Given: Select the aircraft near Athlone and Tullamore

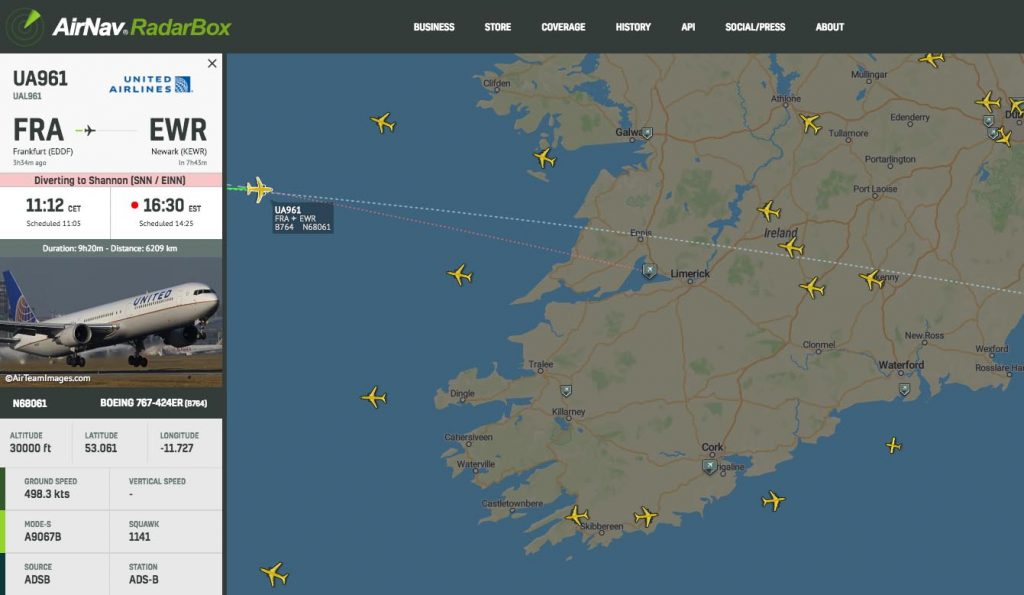Looking at the screenshot, I should (810, 123).
